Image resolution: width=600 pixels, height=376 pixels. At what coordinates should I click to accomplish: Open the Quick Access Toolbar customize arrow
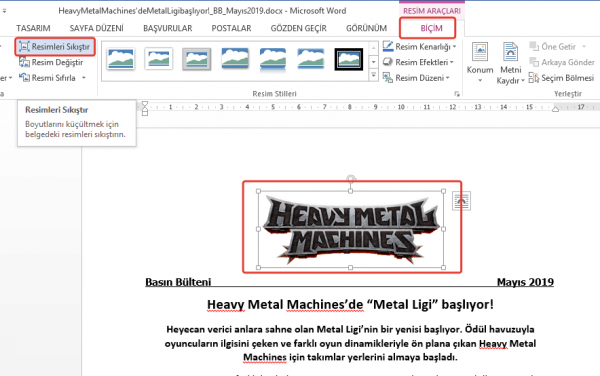click(4, 11)
